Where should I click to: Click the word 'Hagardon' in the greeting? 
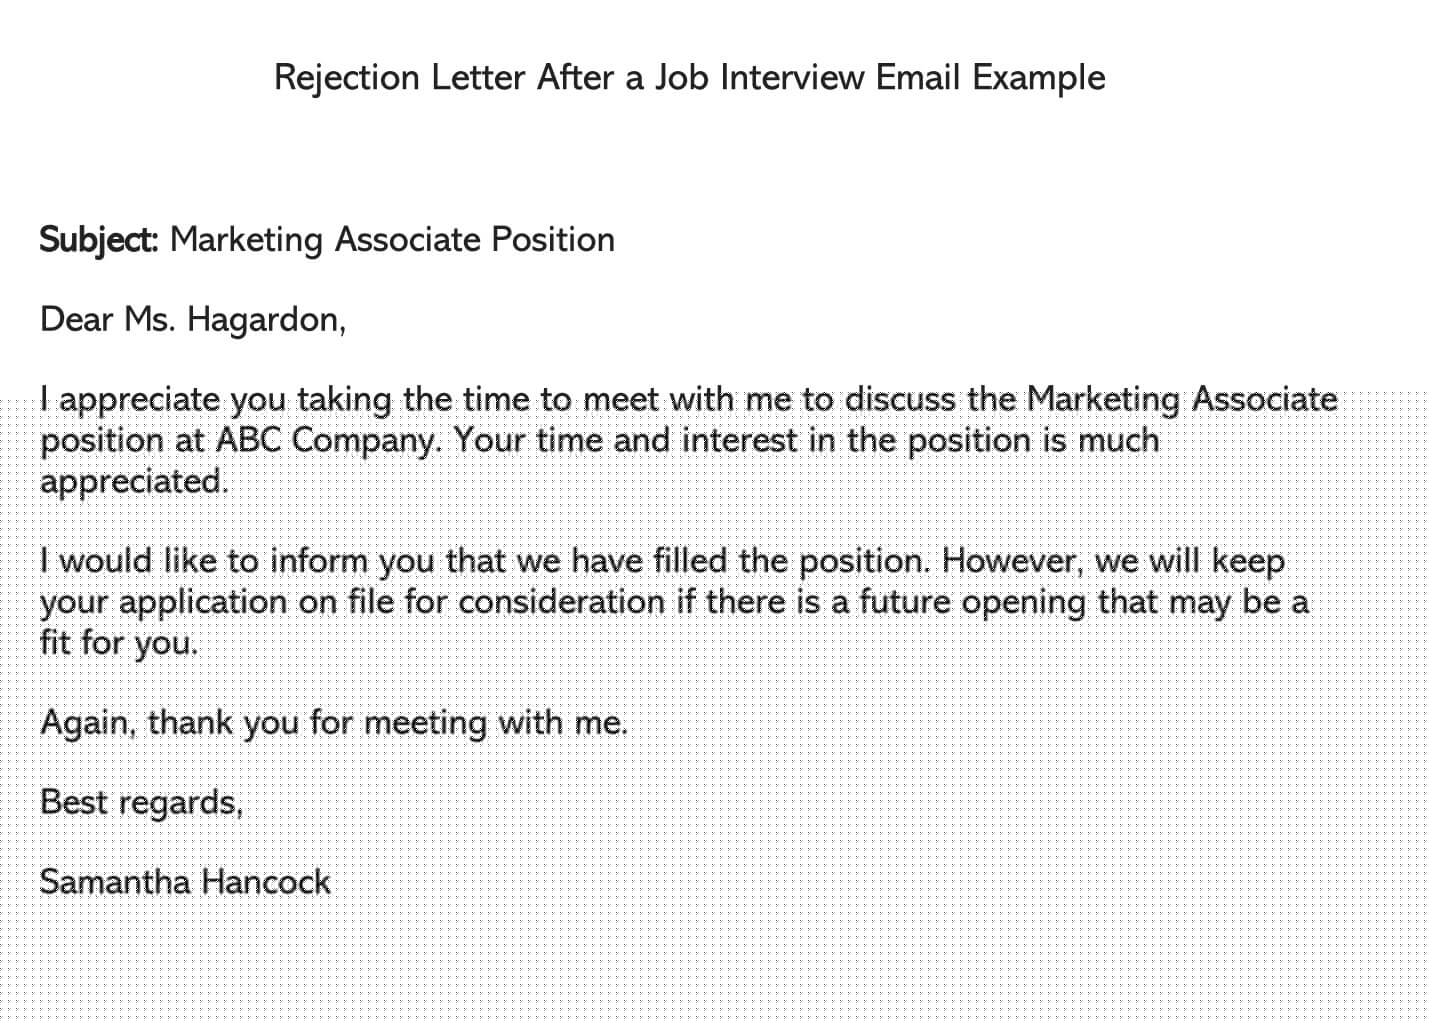[262, 320]
